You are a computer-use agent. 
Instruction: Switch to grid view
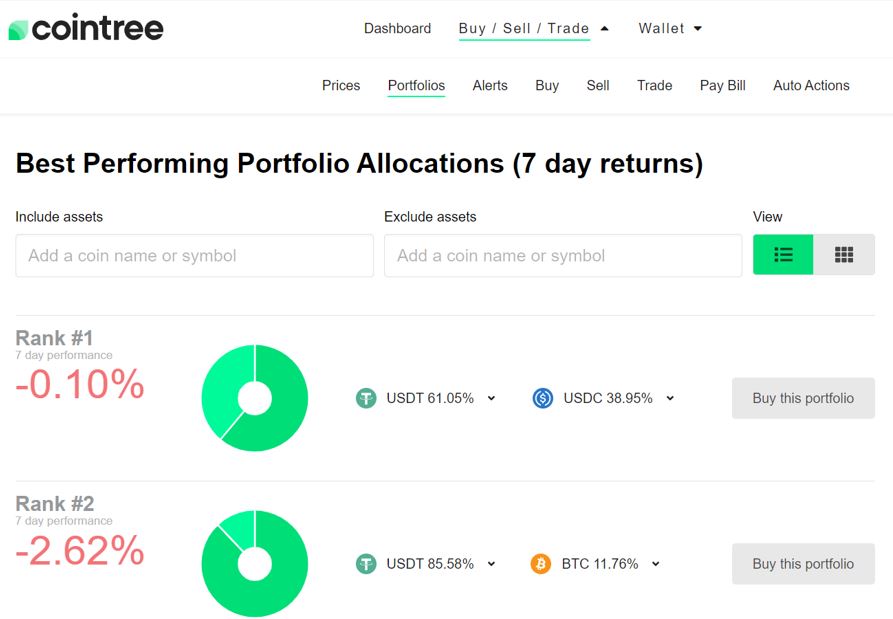click(x=844, y=255)
